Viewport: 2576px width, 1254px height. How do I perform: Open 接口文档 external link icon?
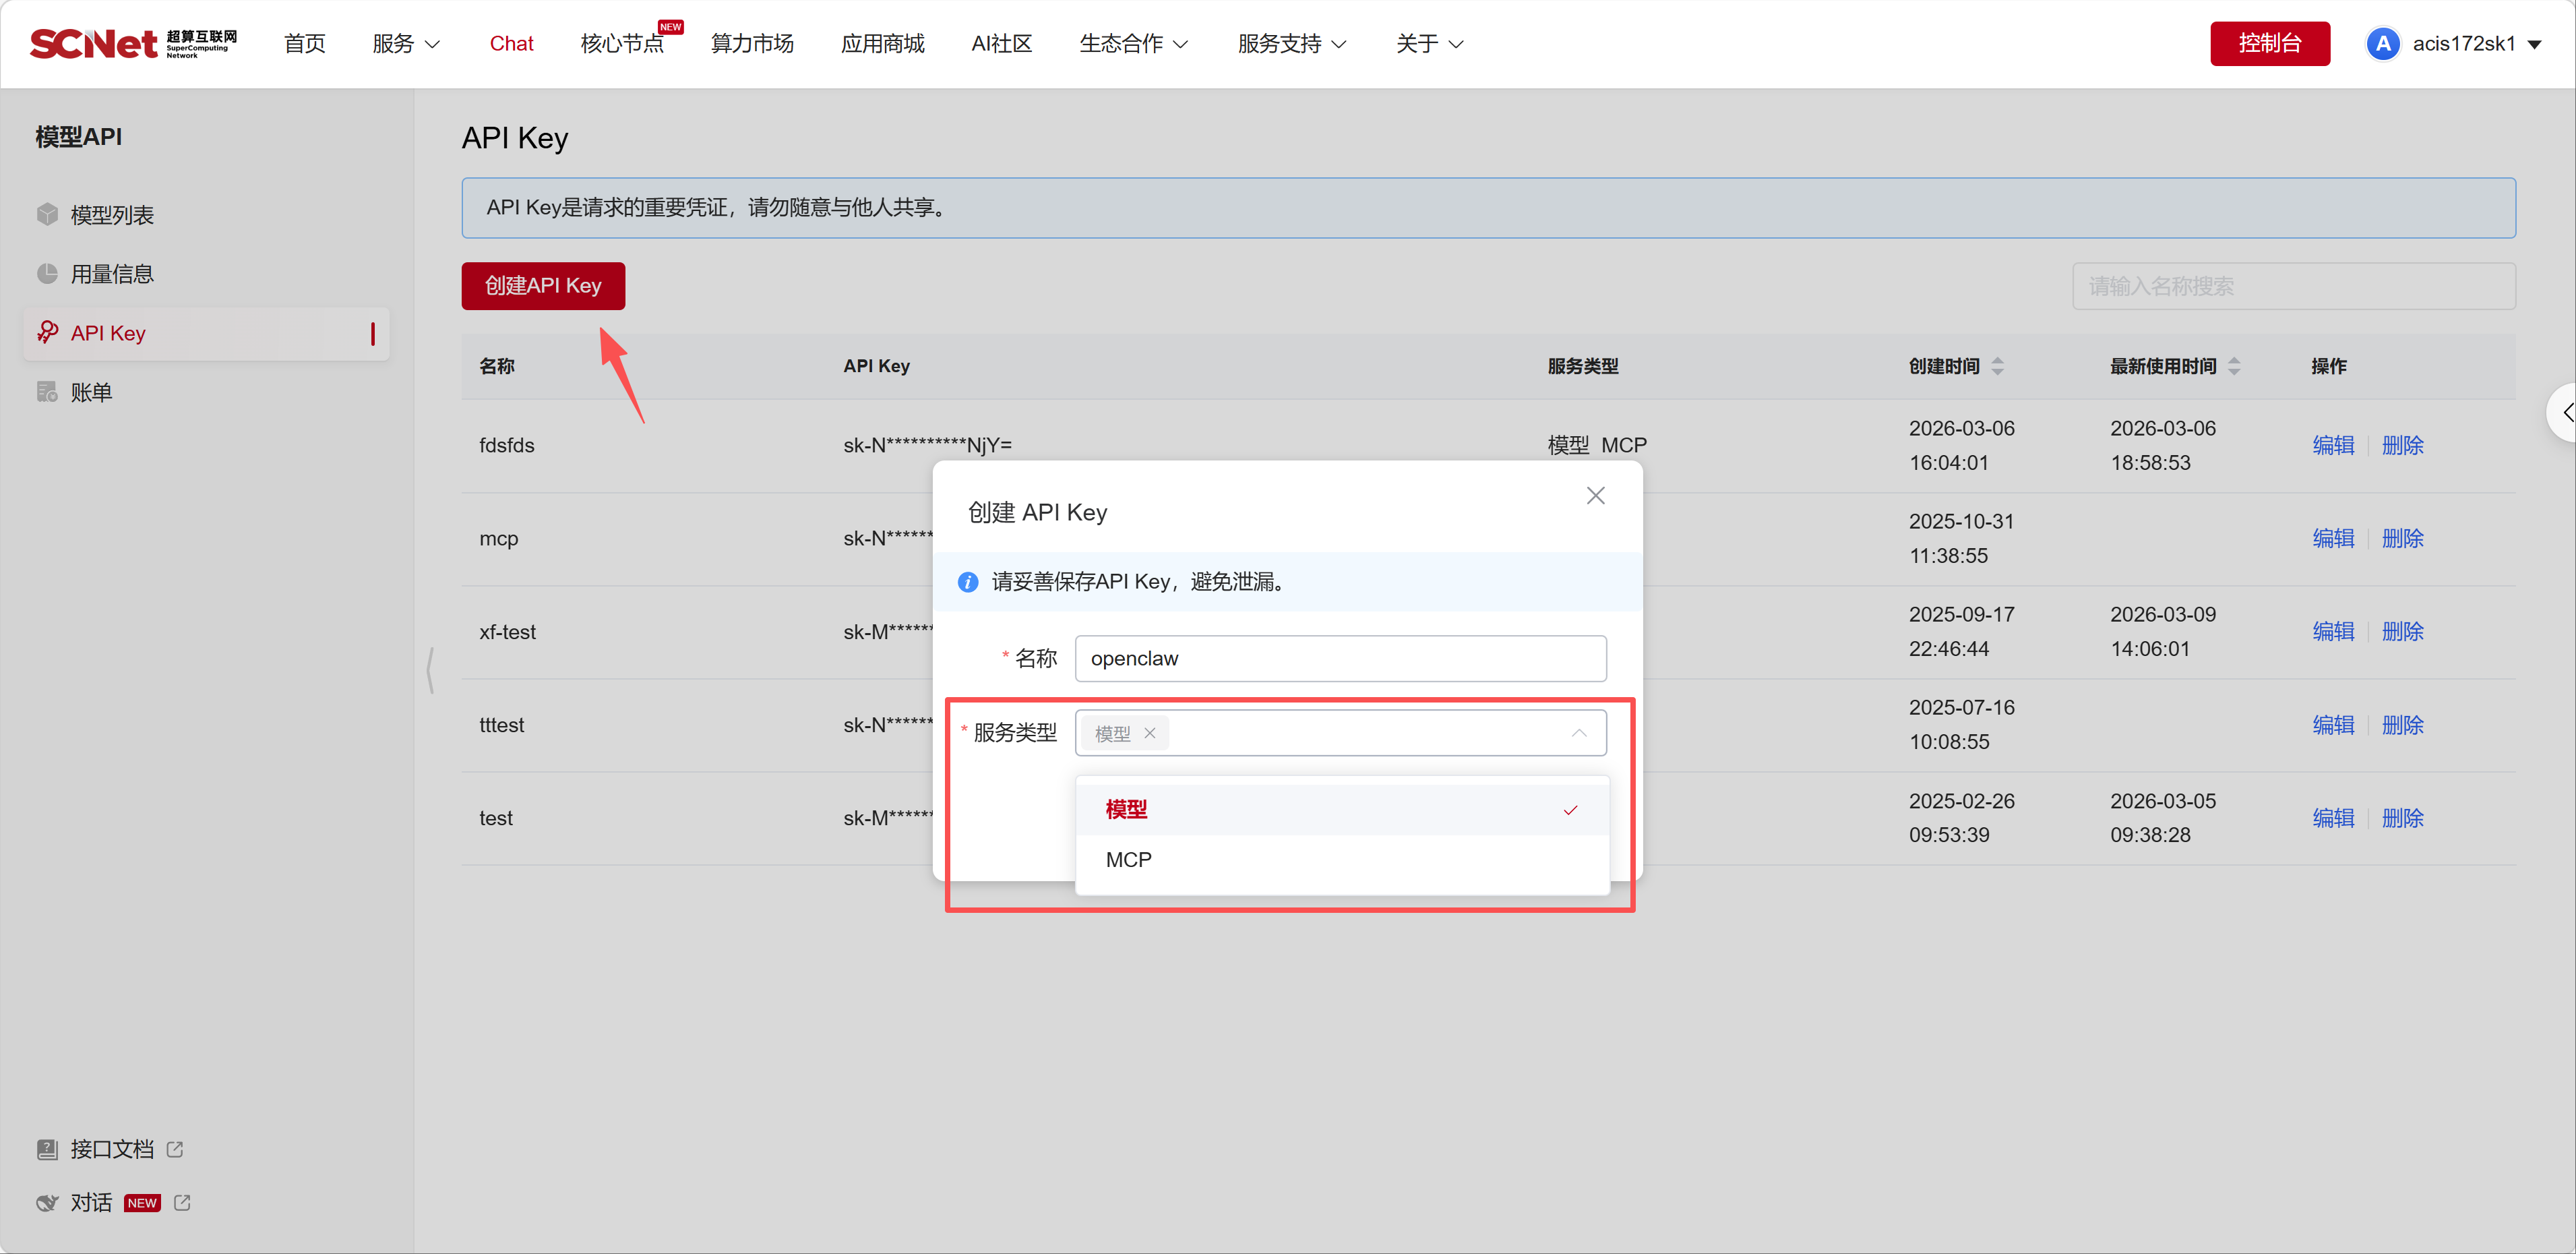point(175,1149)
